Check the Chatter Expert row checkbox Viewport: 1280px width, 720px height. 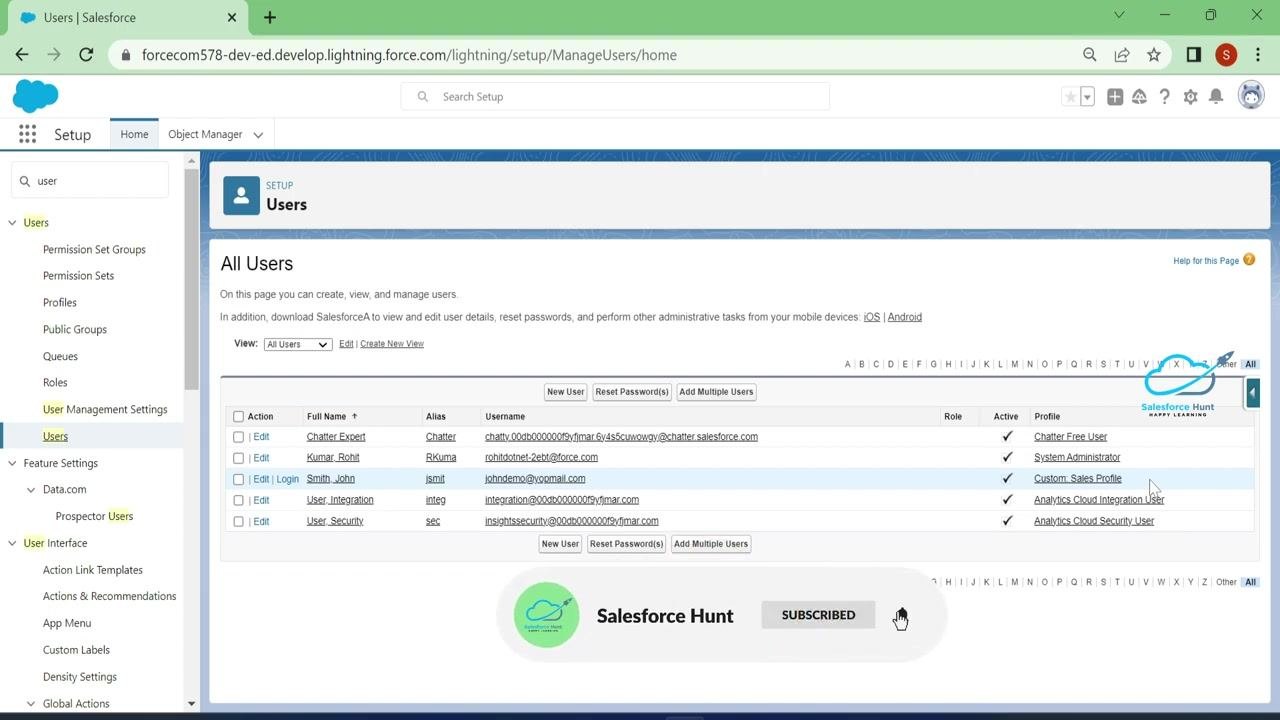point(238,437)
